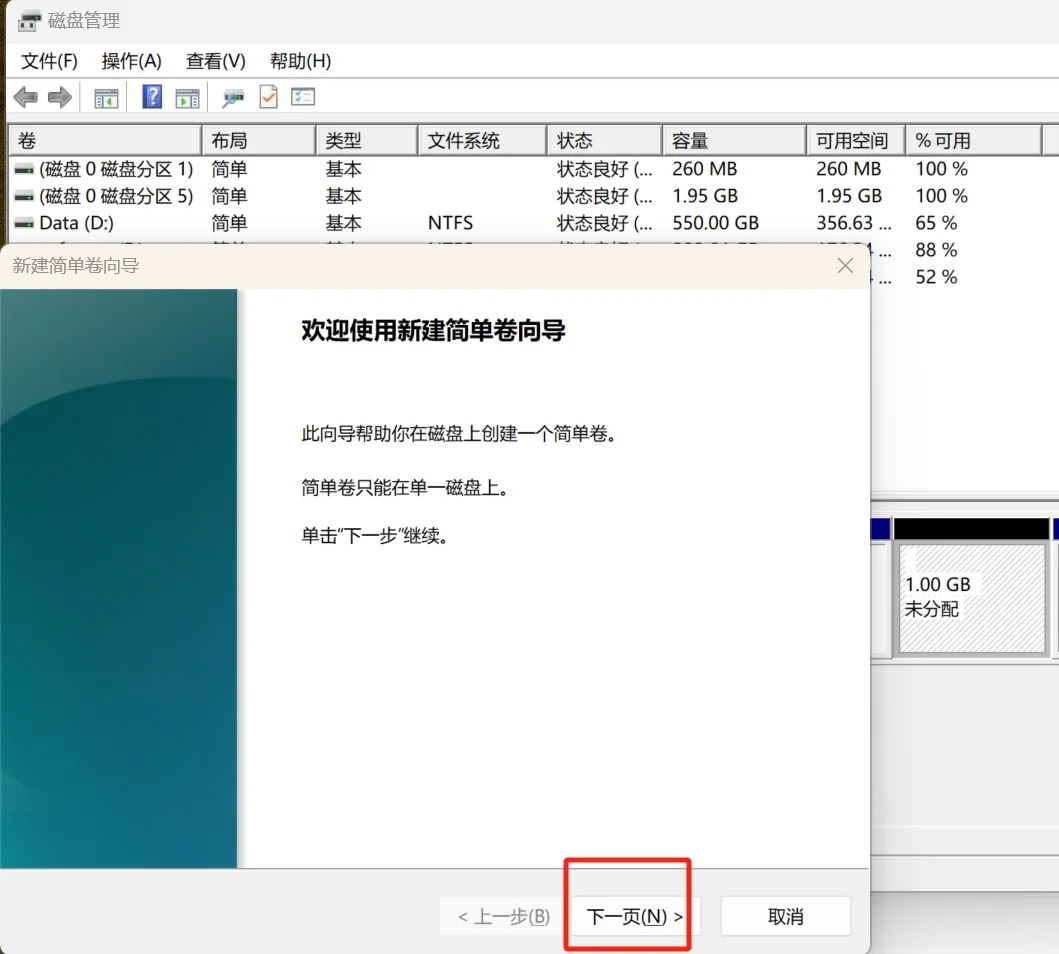Click the Properties icon with red checkmark
1059x954 pixels.
click(x=269, y=97)
